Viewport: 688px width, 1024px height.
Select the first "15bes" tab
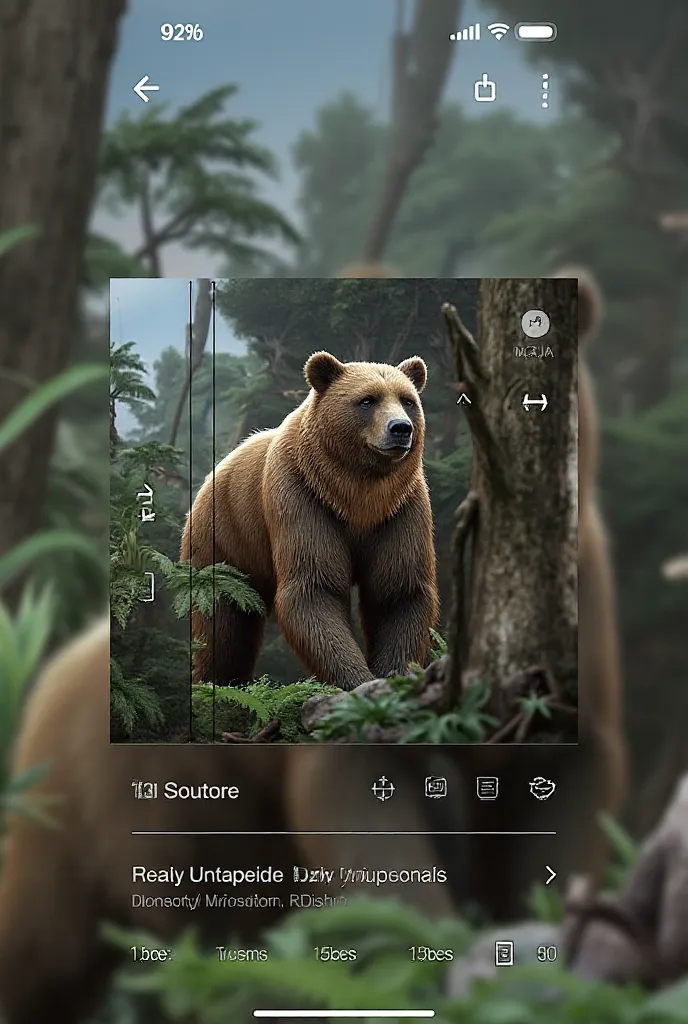pyautogui.click(x=335, y=954)
